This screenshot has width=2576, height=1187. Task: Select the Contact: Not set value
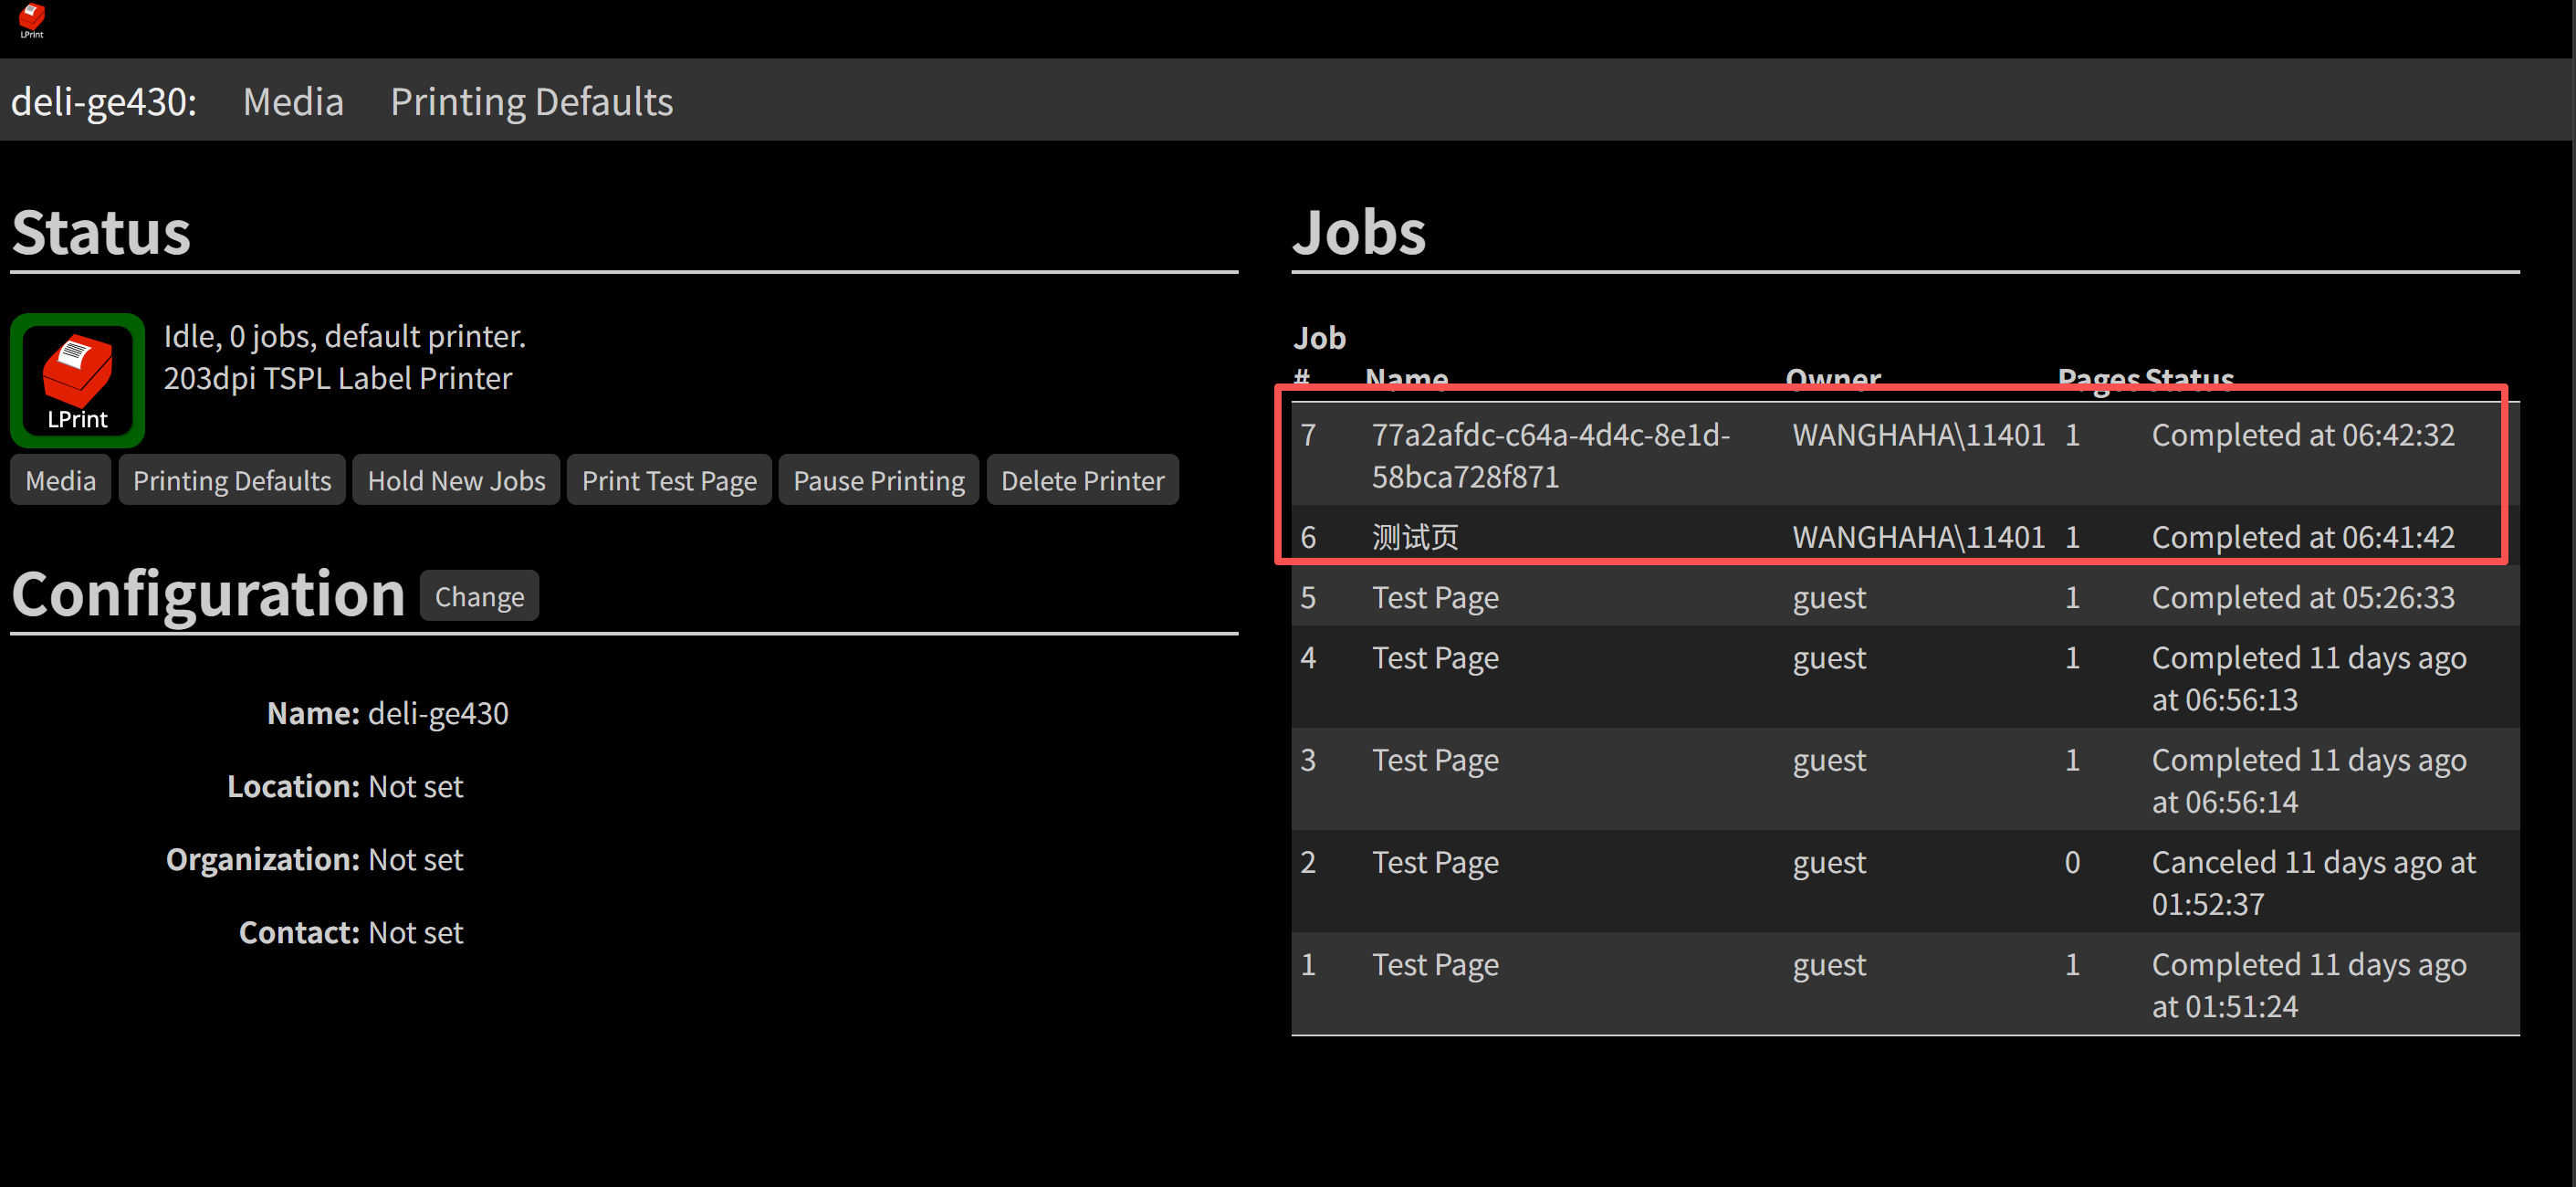coord(415,932)
